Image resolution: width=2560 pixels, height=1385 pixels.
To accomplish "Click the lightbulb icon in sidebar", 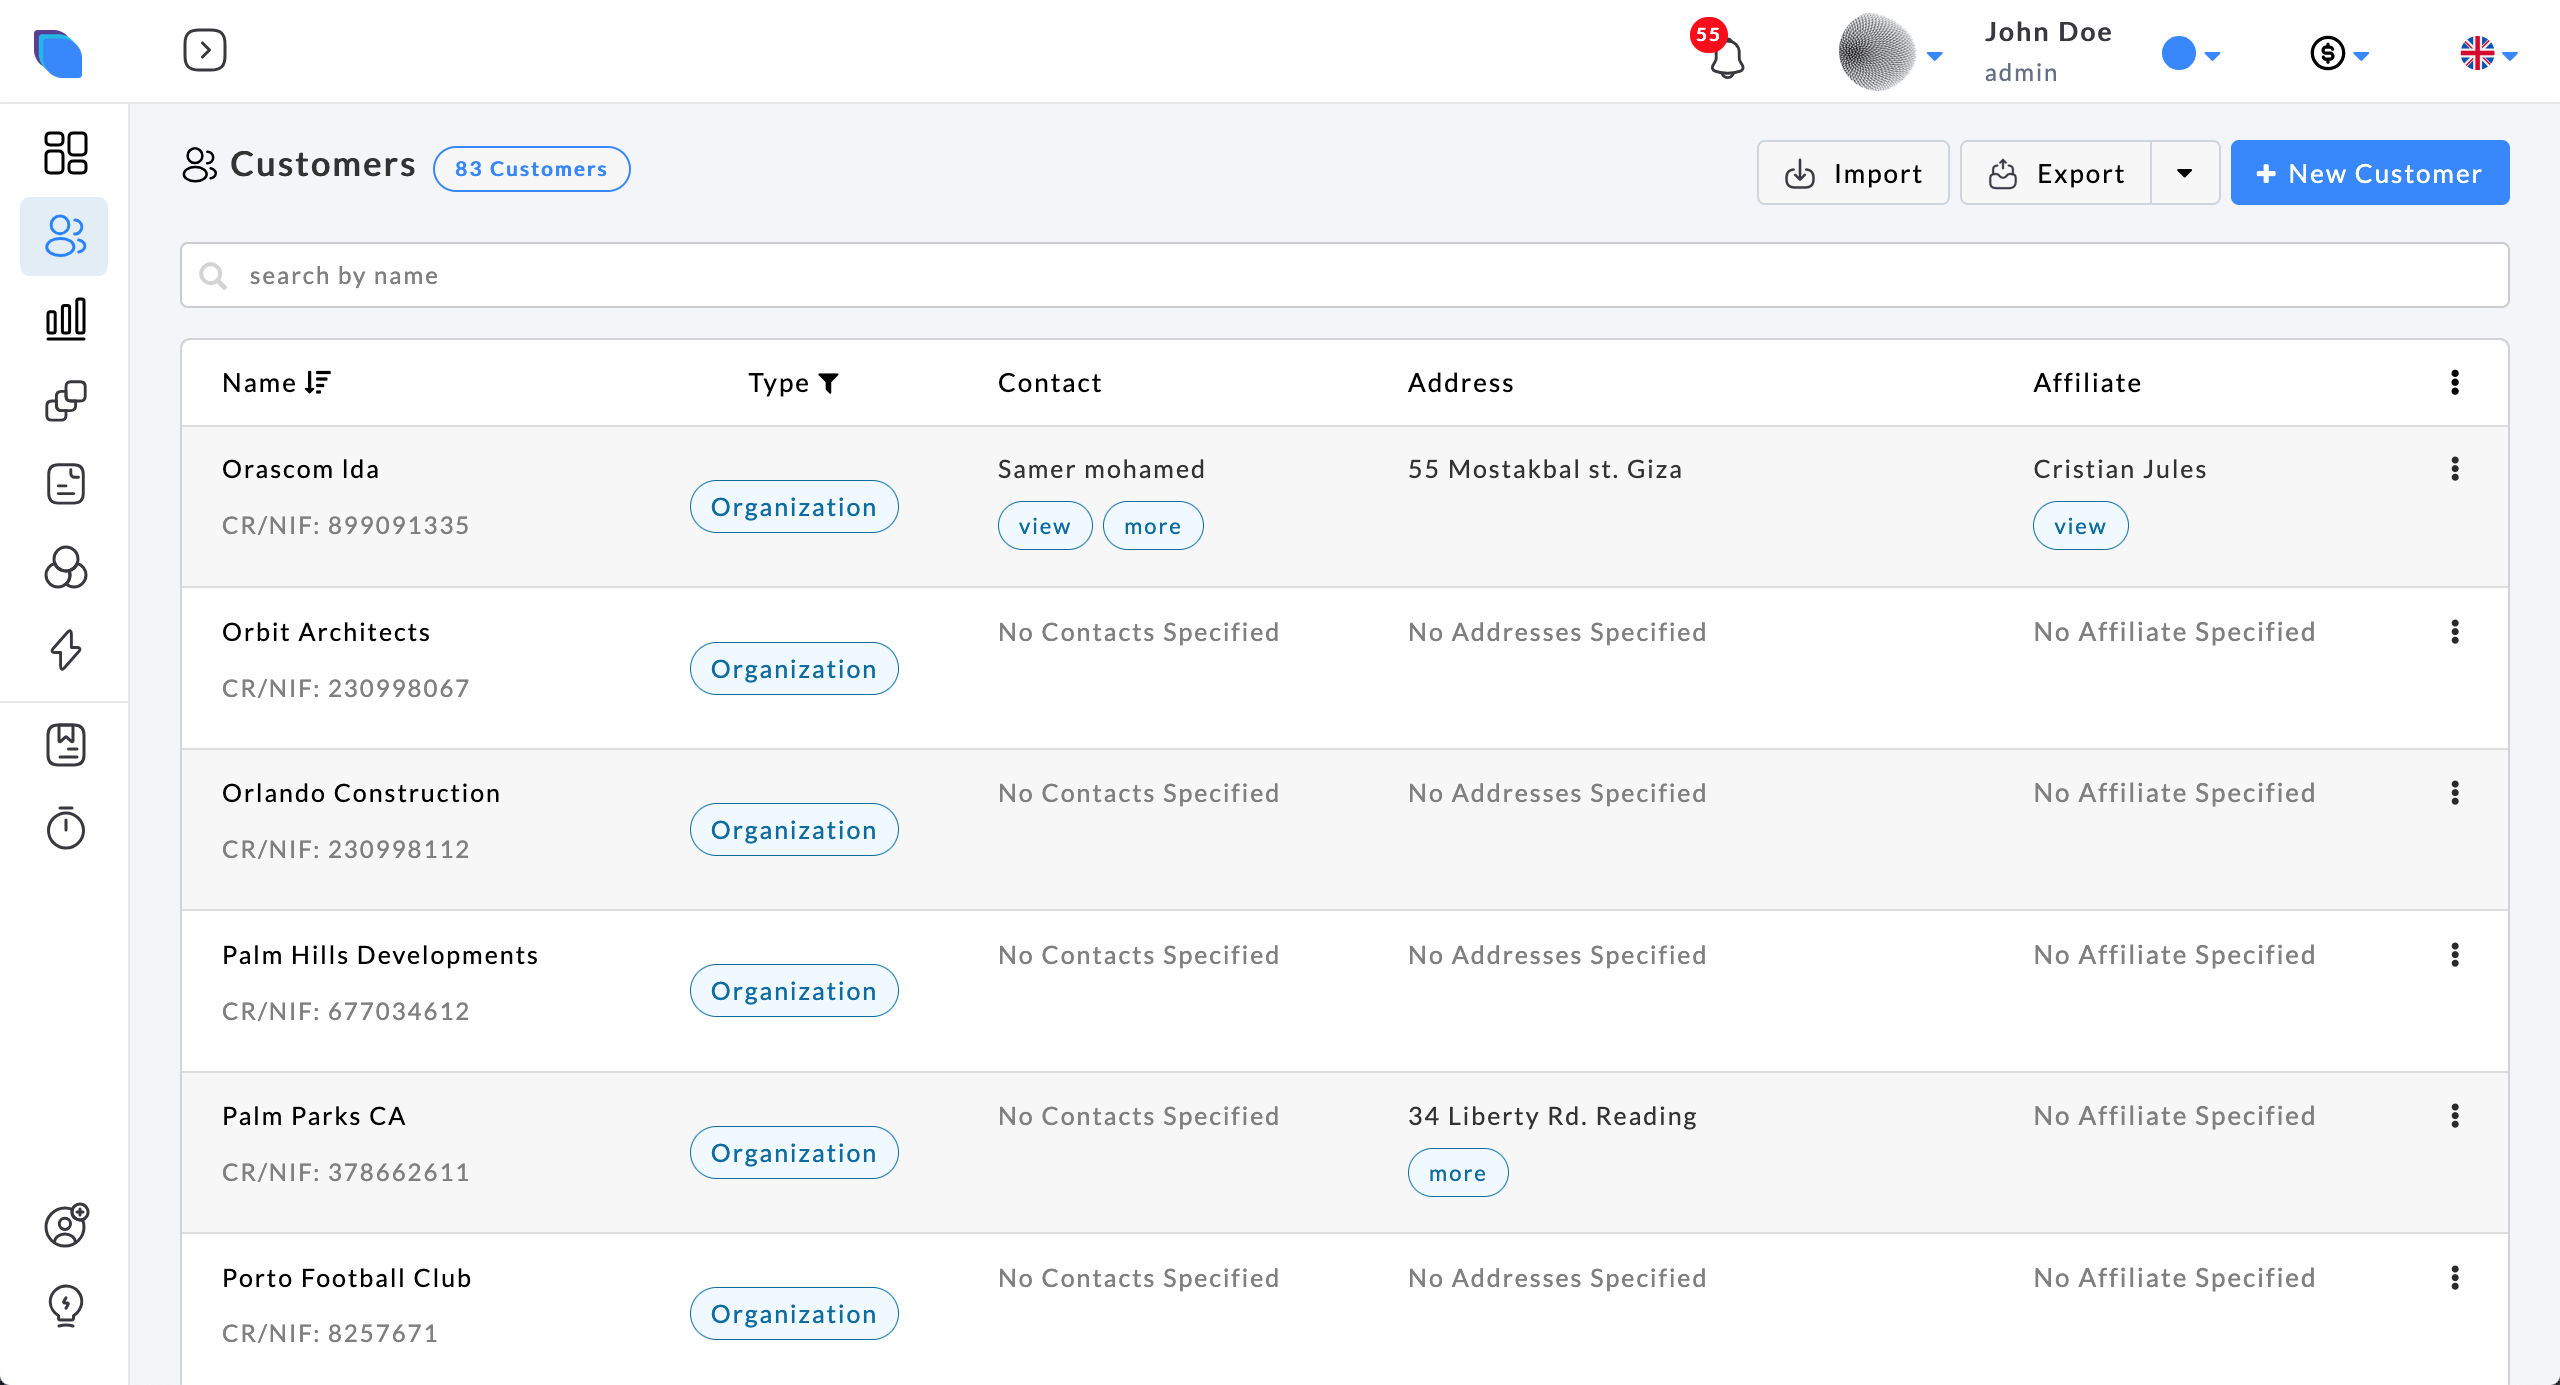I will (x=66, y=1305).
